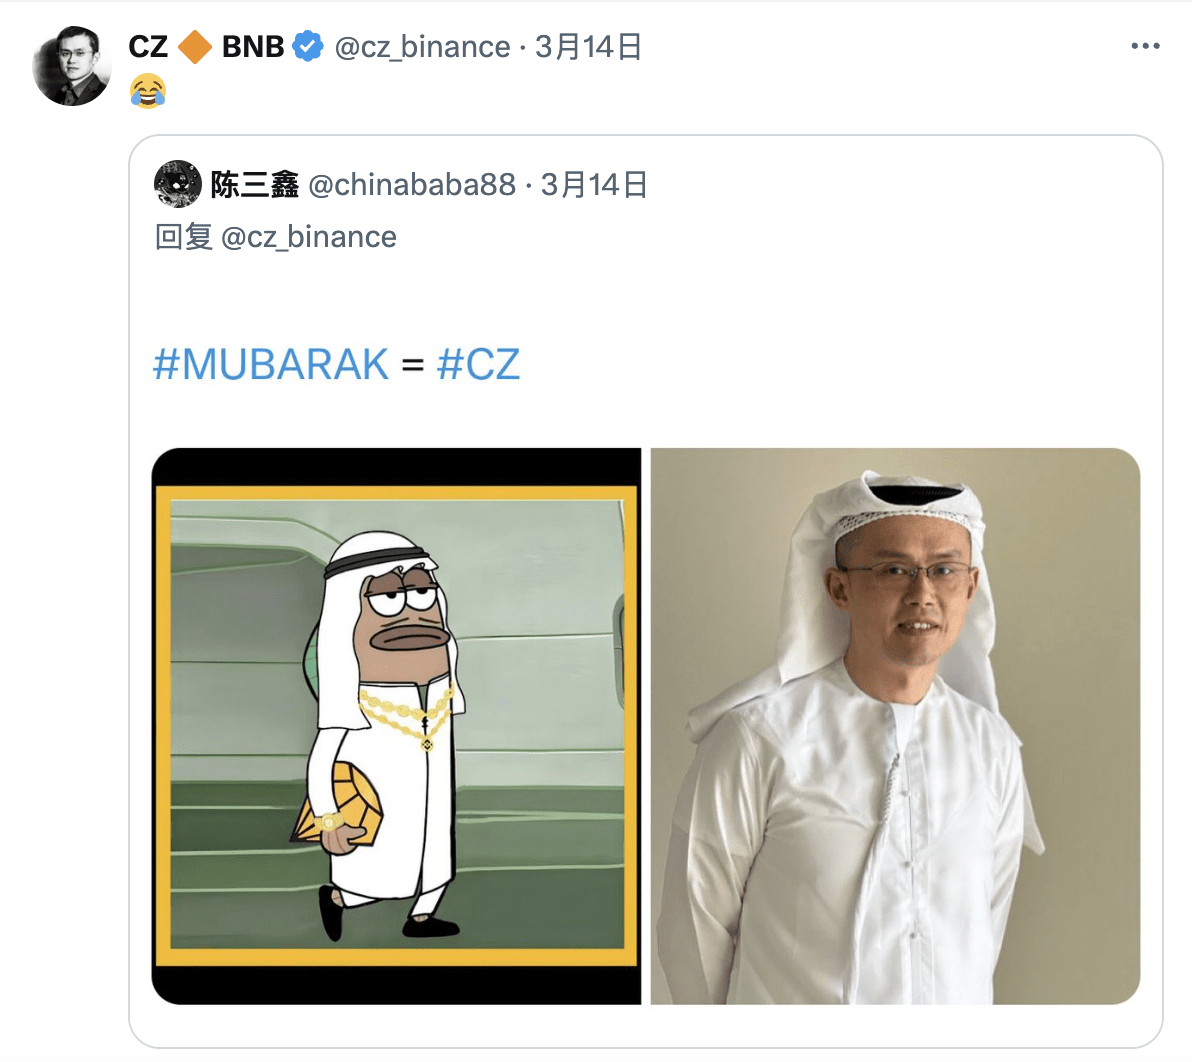Open the #MUBARAK hashtag
This screenshot has height=1062, width=1192.
coord(271,364)
